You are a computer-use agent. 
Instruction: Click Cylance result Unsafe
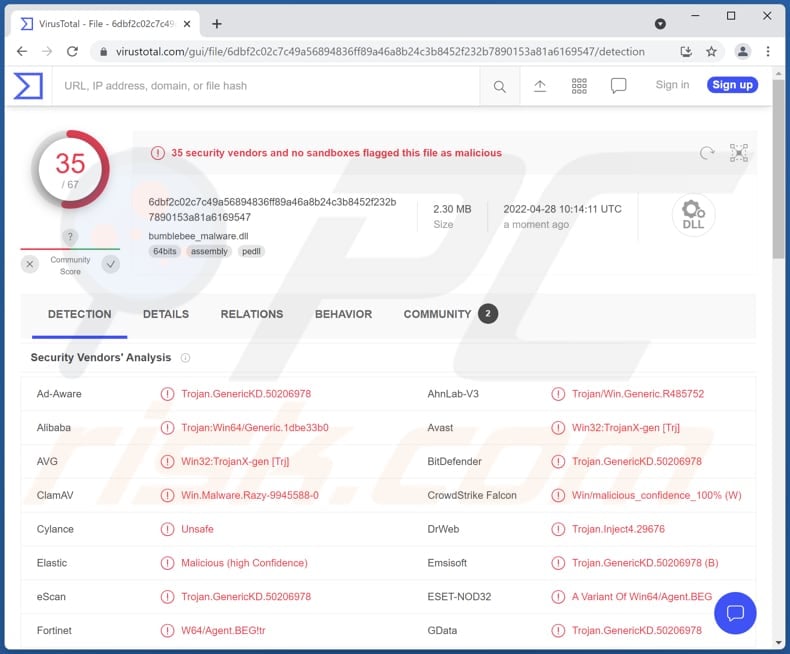coord(198,529)
